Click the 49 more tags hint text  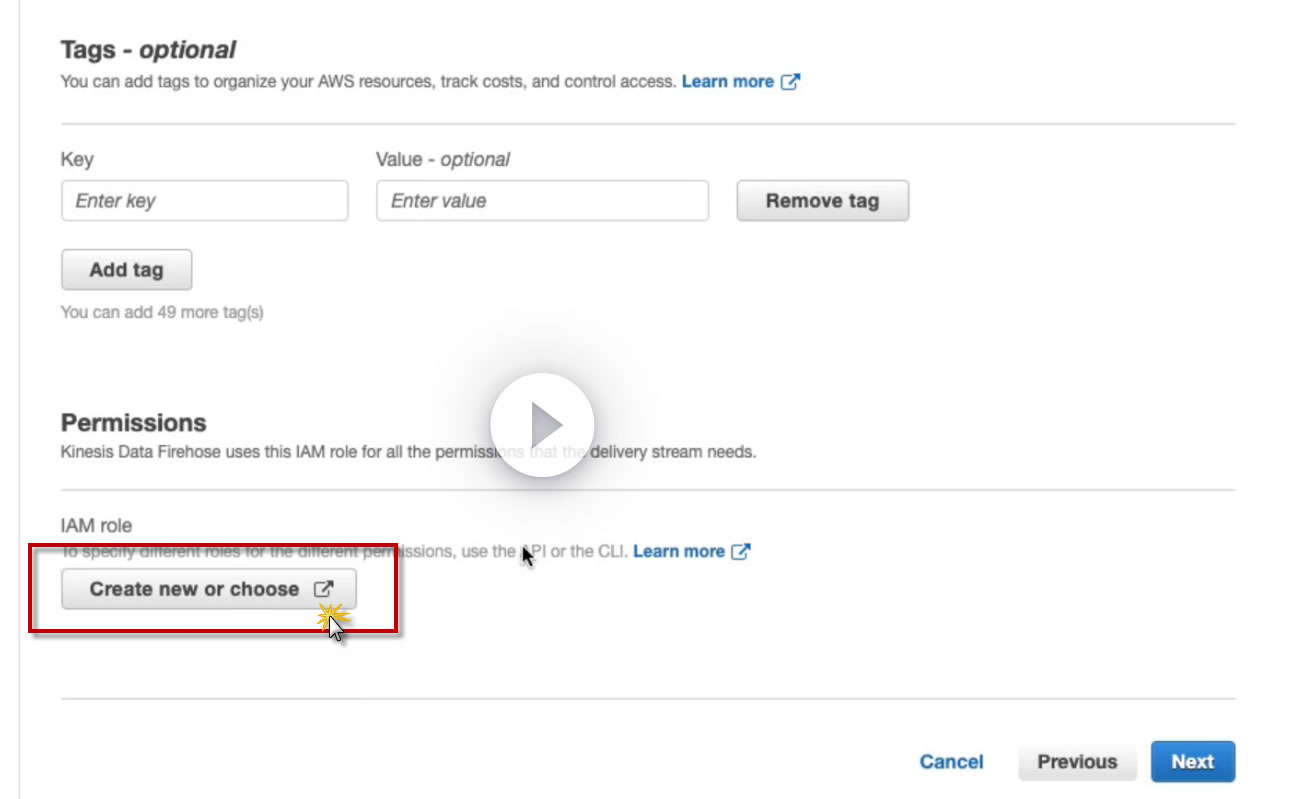coord(162,312)
